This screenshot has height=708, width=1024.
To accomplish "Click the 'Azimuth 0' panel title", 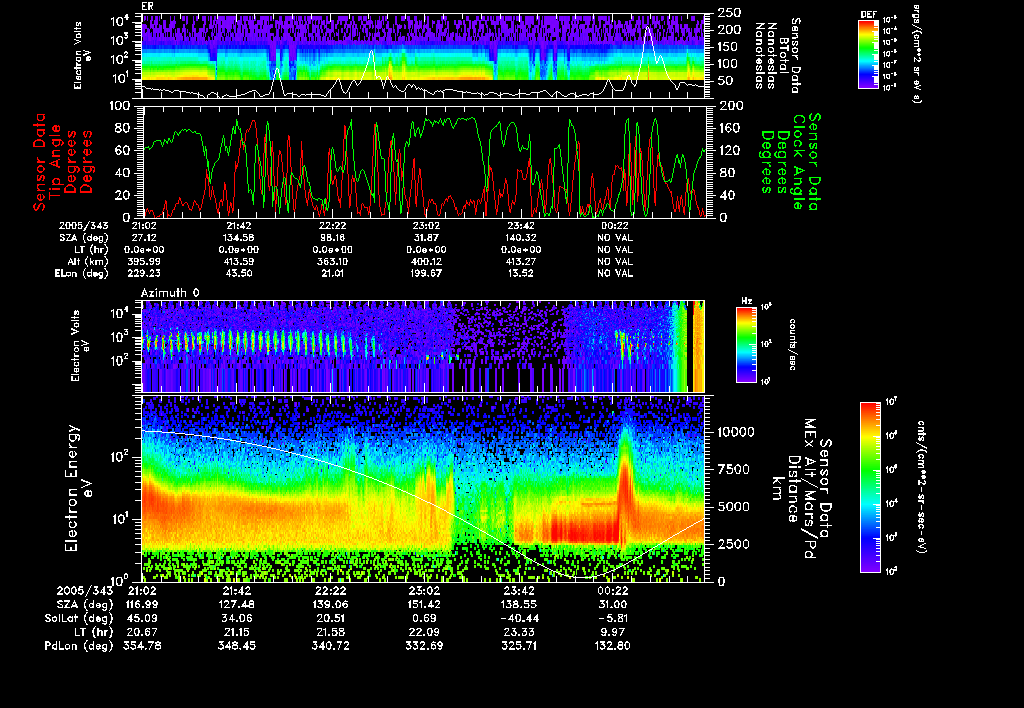I will [170, 293].
